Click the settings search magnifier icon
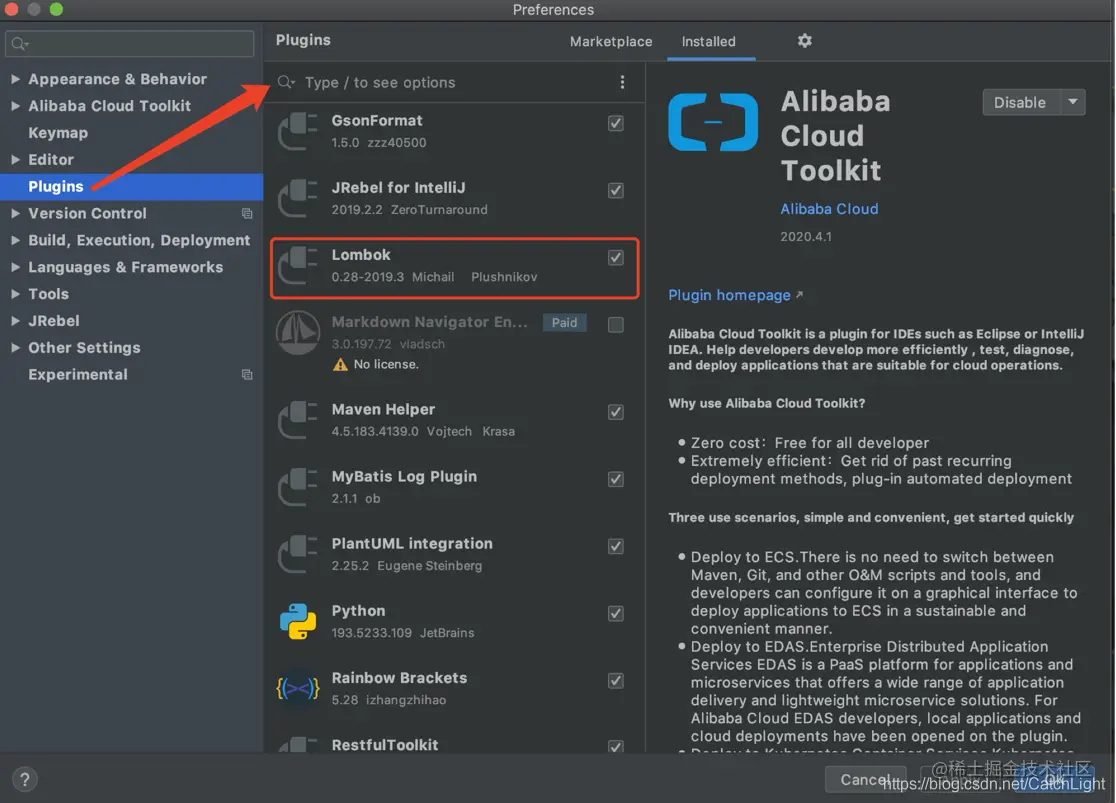 click(20, 44)
